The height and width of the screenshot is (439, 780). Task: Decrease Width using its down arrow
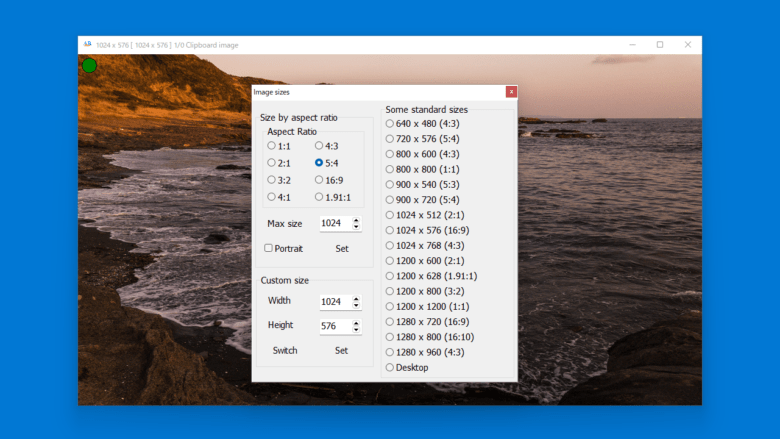356,305
